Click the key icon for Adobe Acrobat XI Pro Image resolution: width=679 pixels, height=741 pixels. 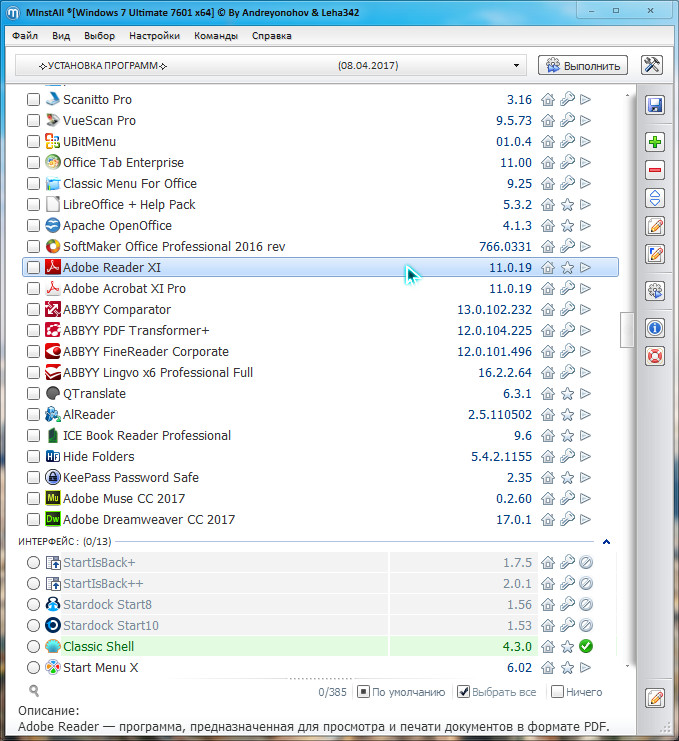click(567, 288)
